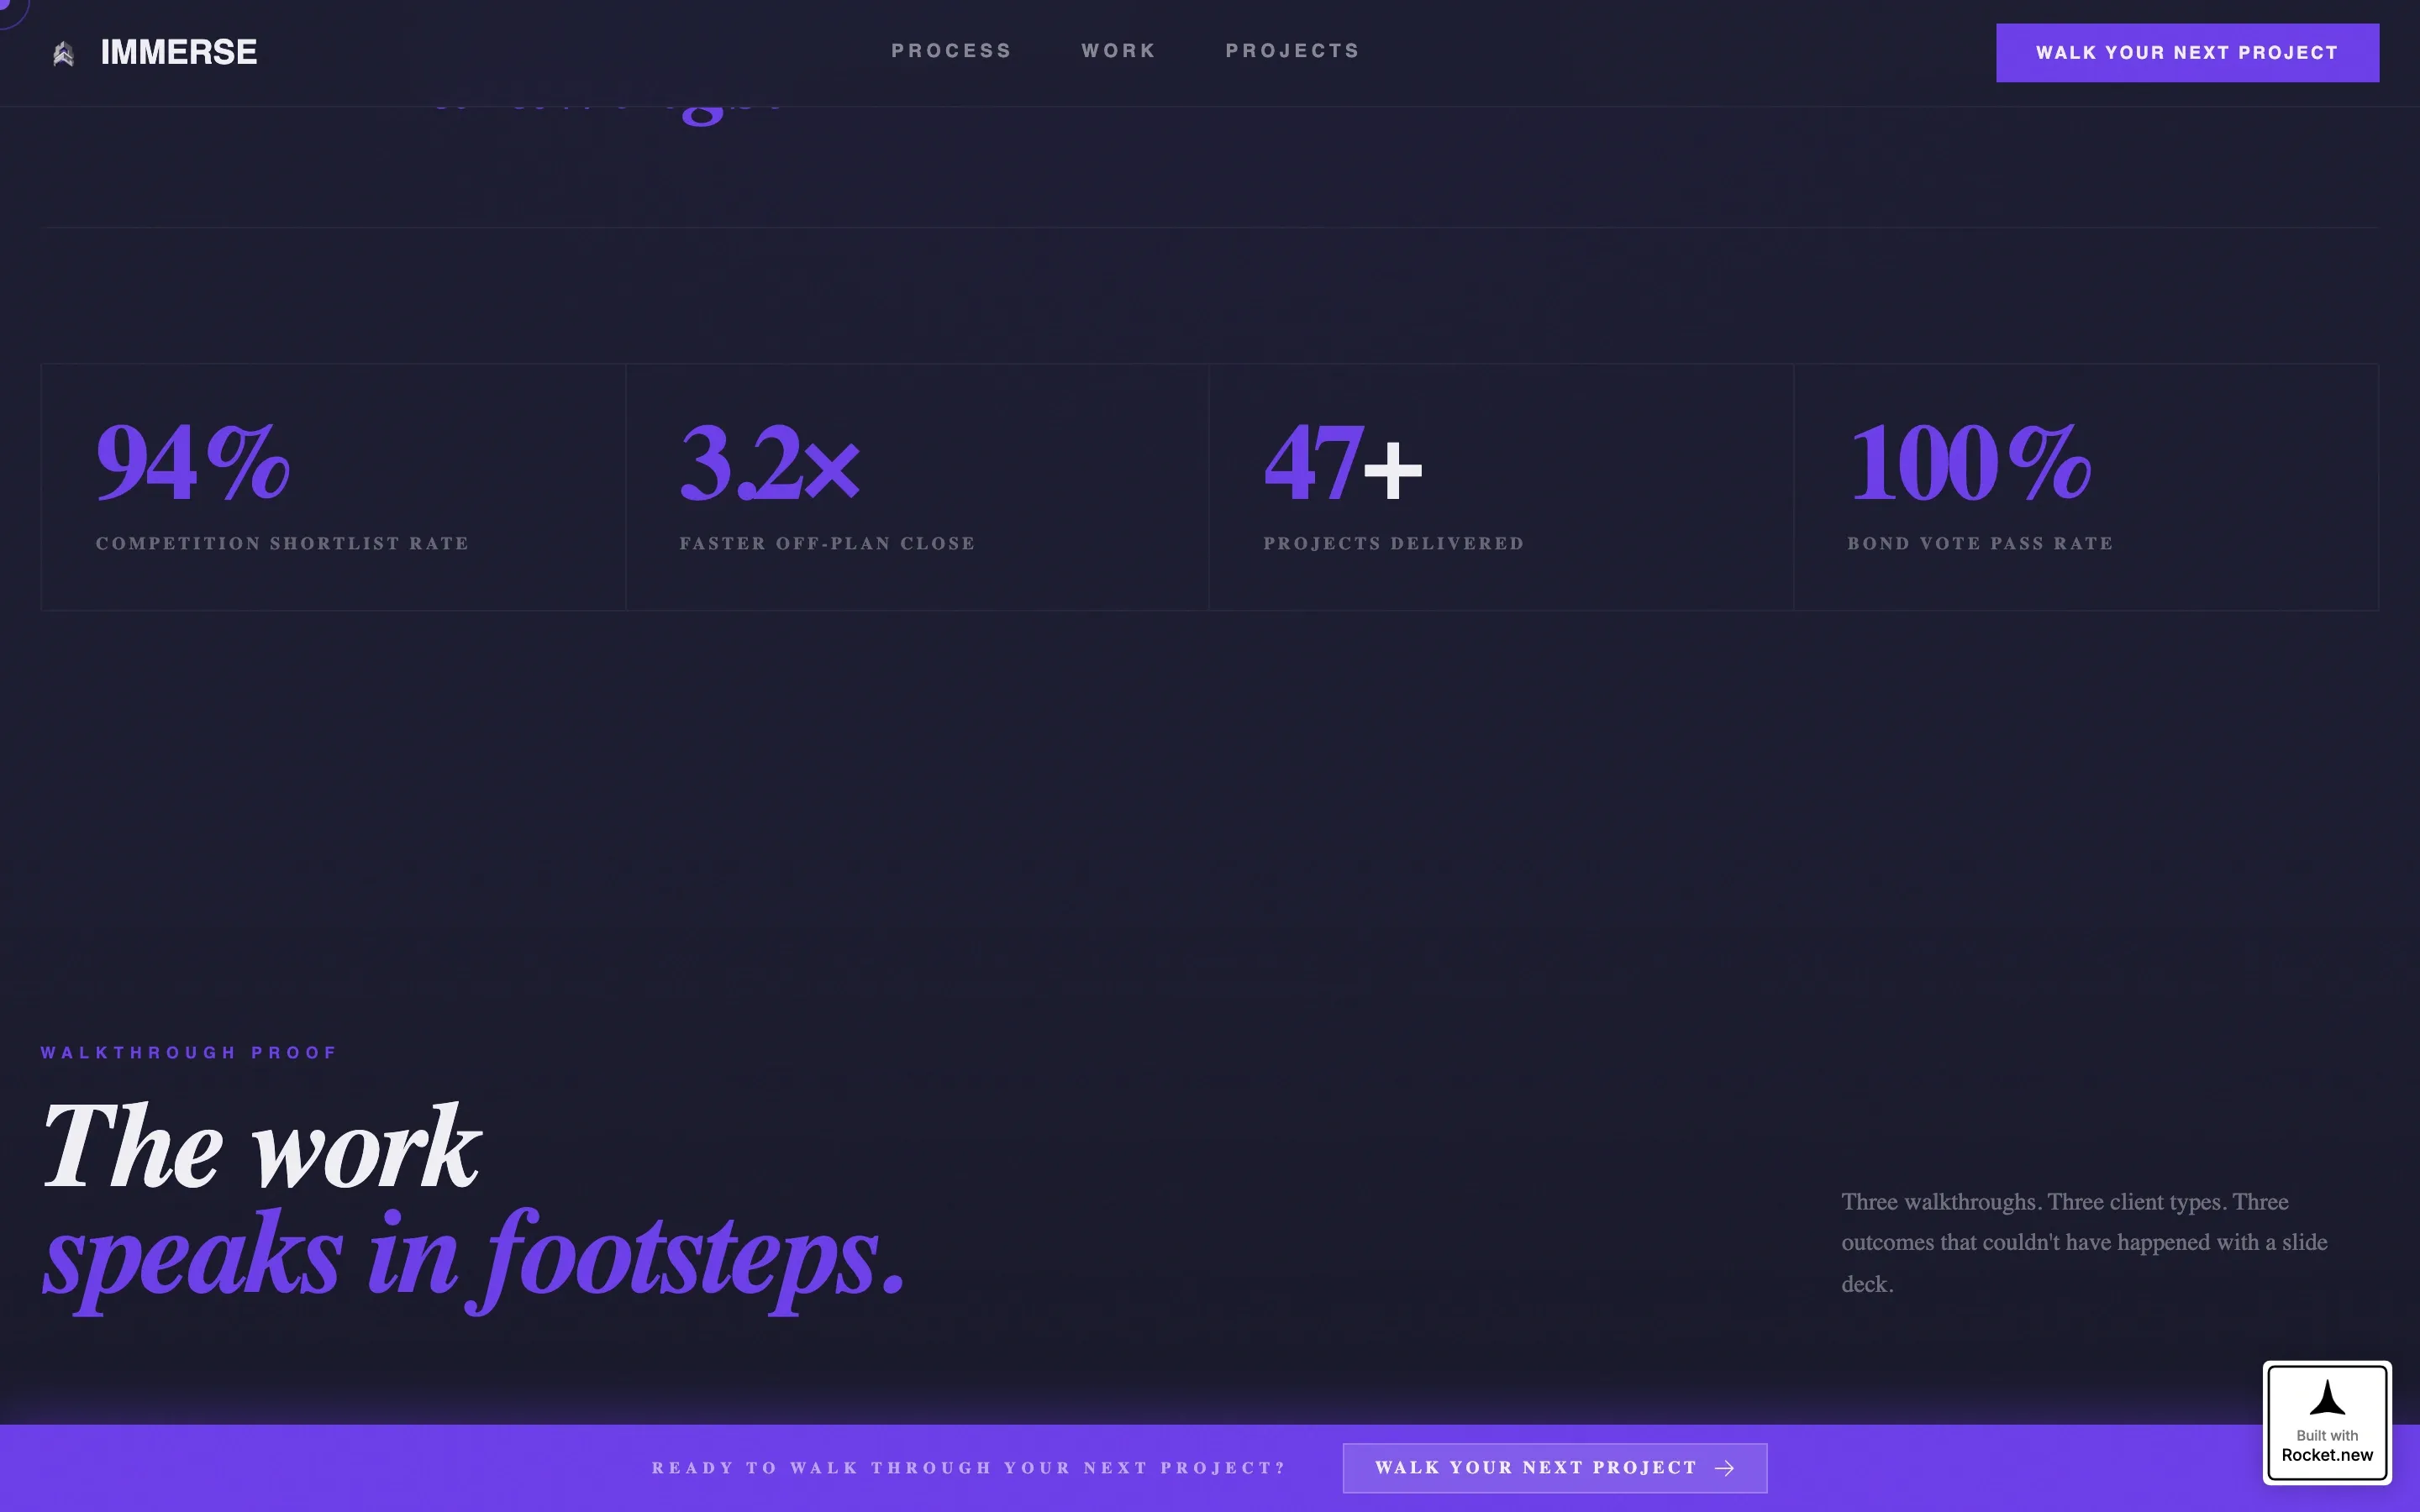Select the Projects Delivered label

[x=1393, y=543]
